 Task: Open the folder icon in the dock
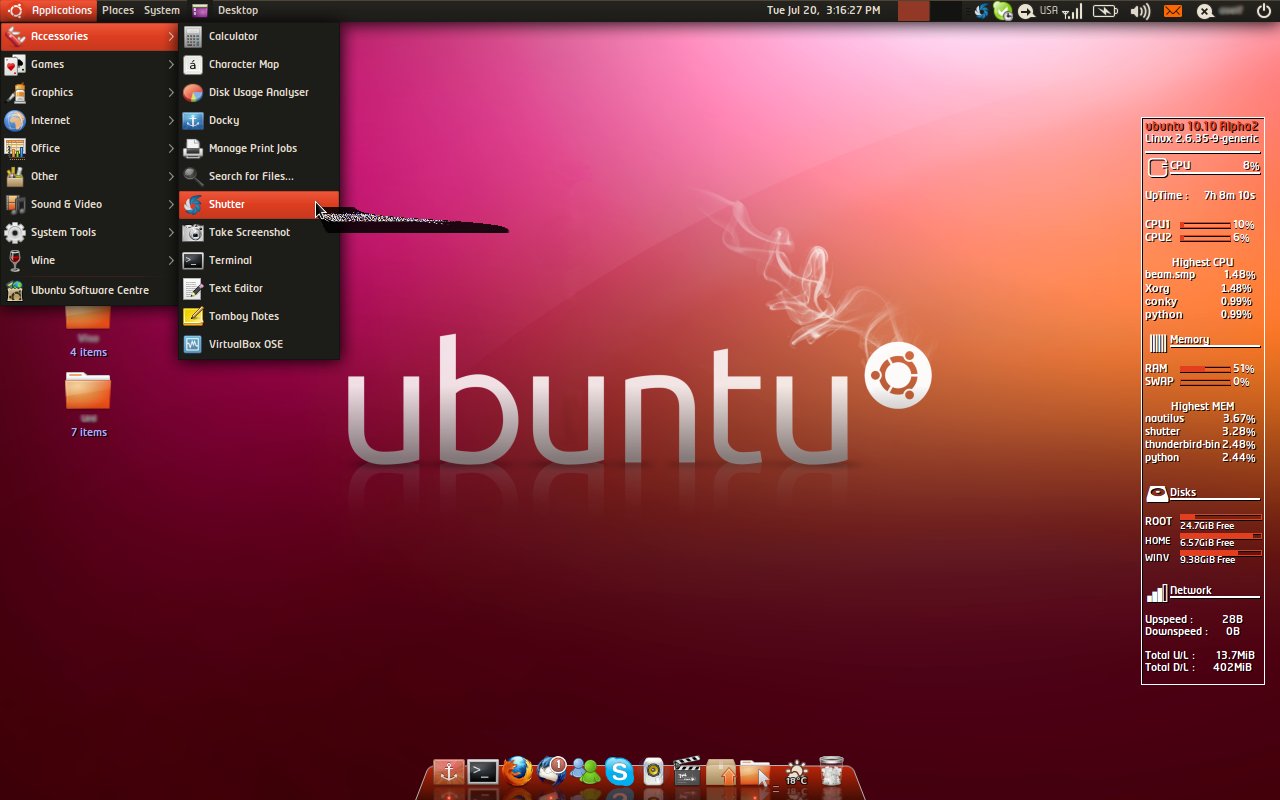click(755, 773)
